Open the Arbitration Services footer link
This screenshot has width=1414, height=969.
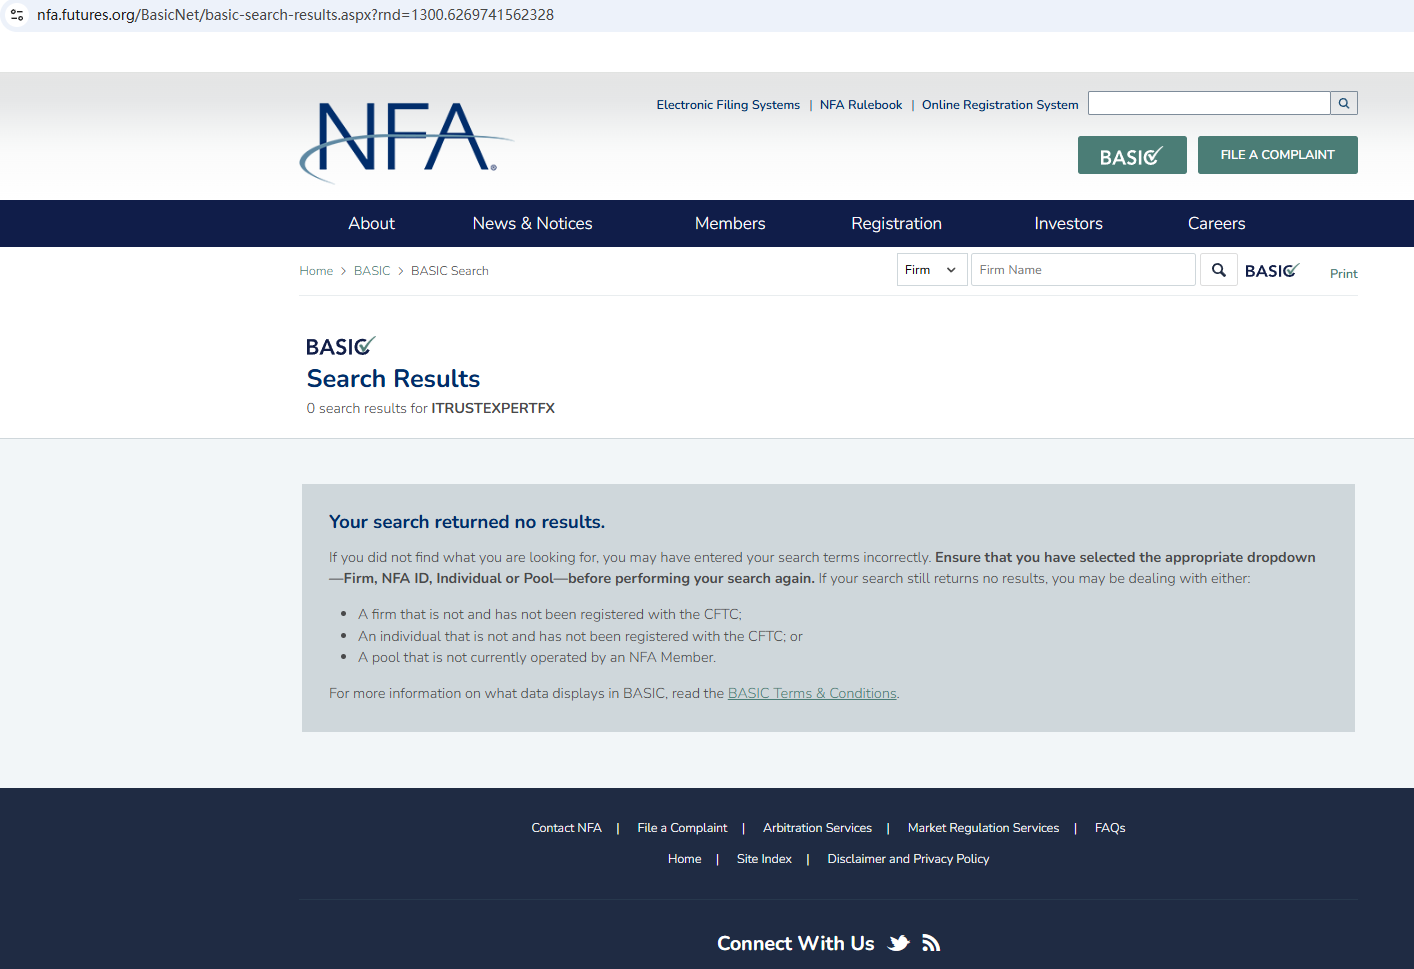click(x=817, y=828)
